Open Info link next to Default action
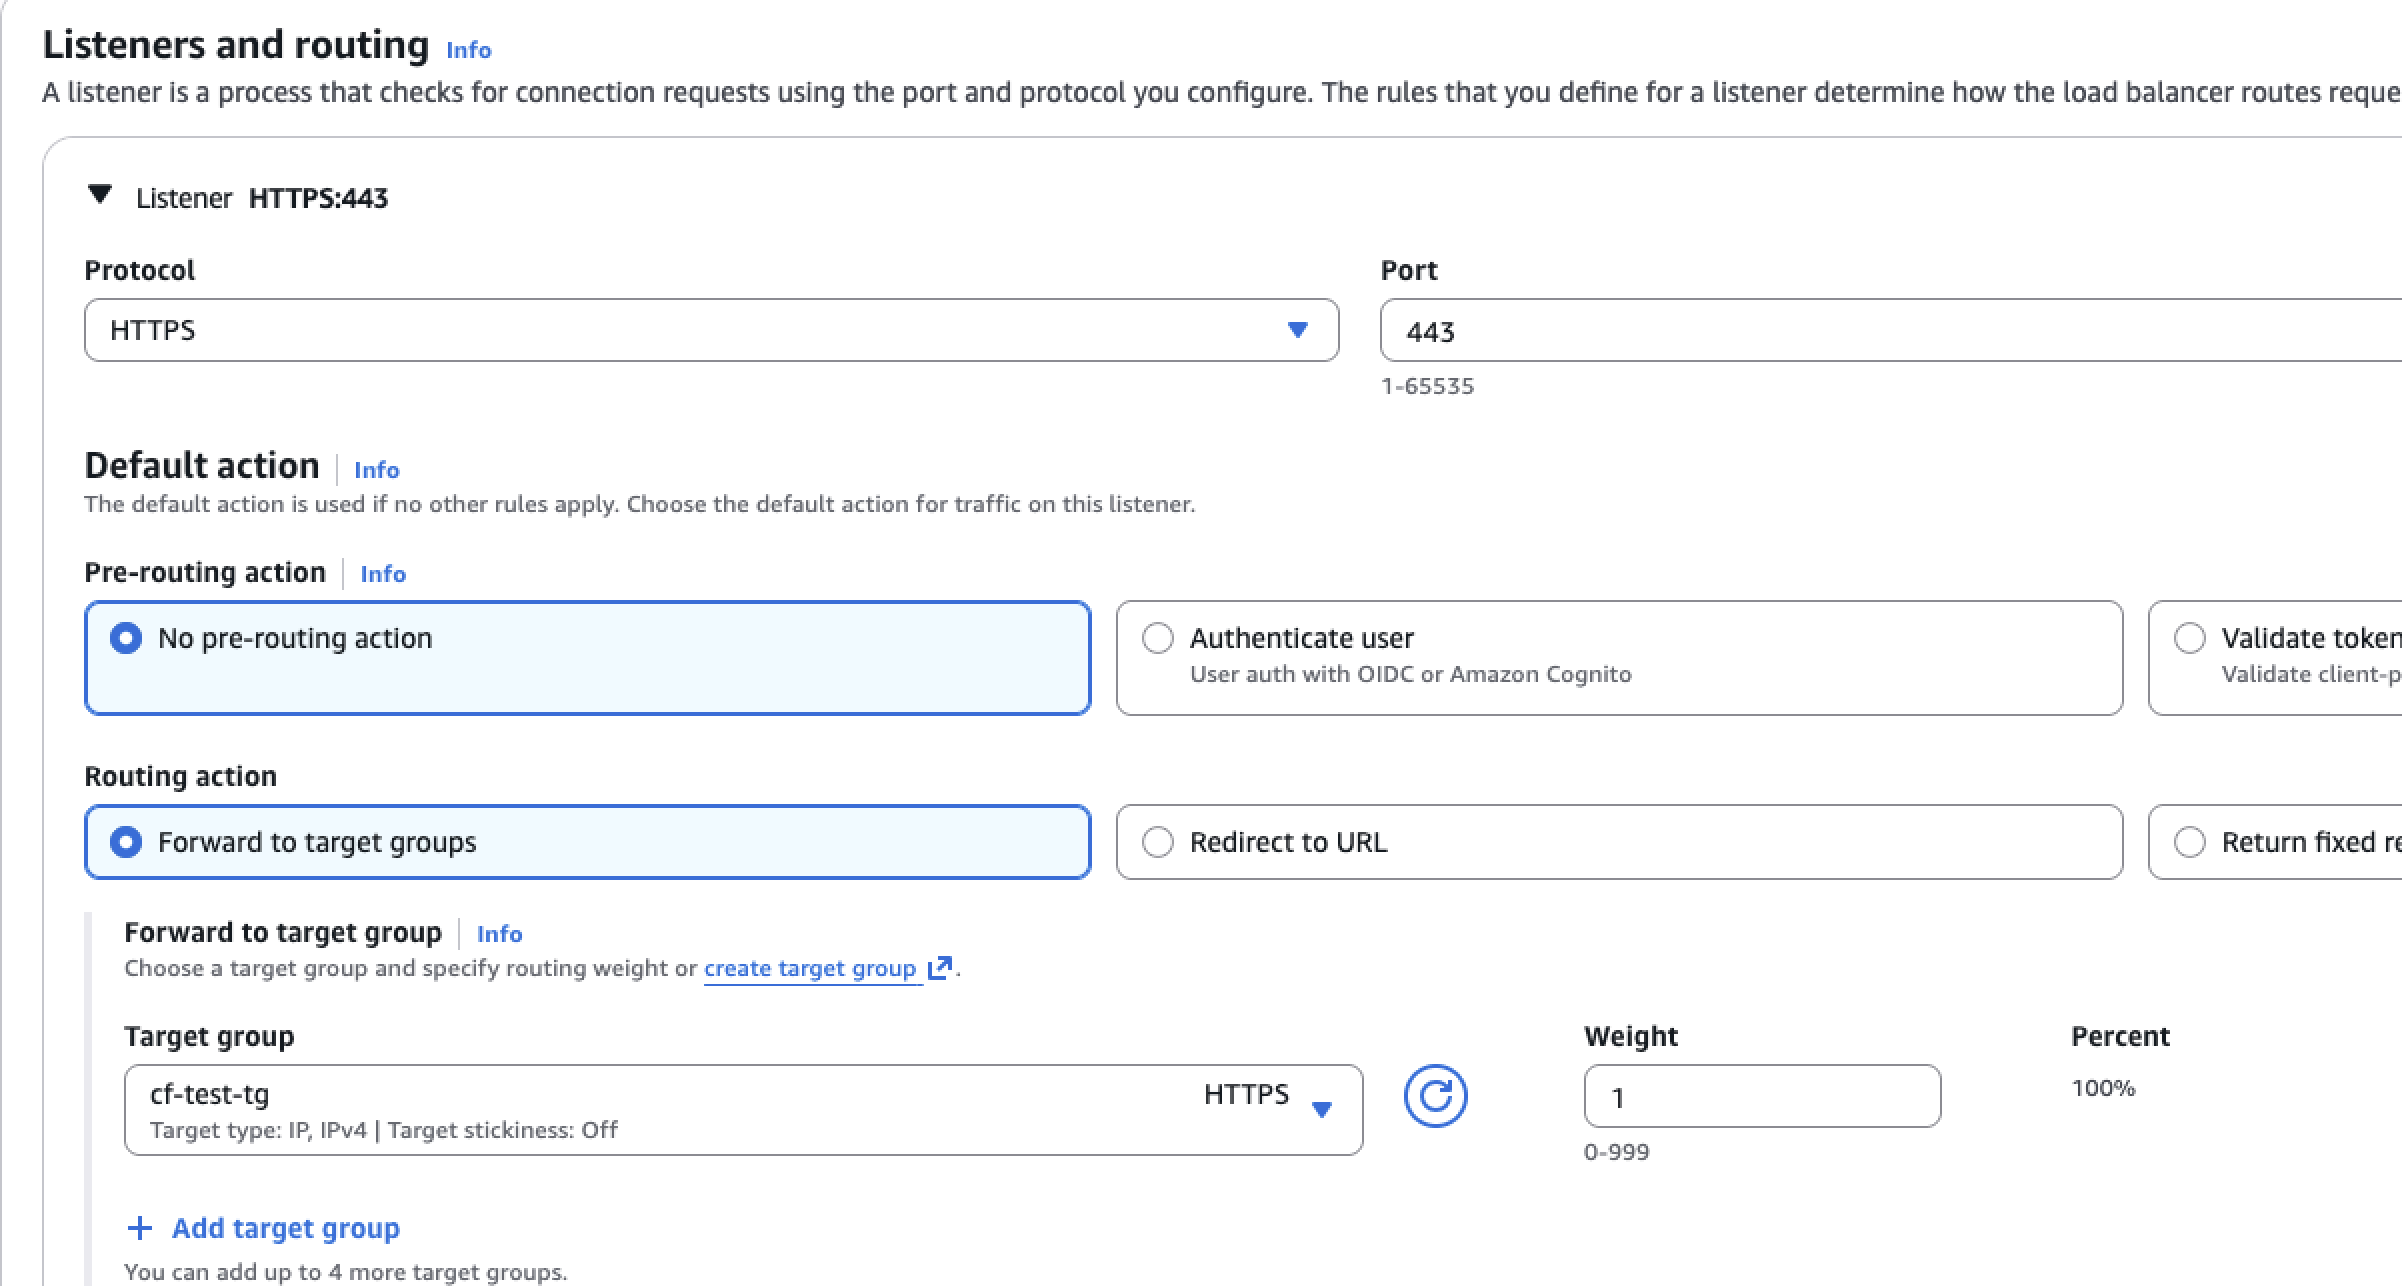This screenshot has width=2402, height=1286. pyautogui.click(x=376, y=469)
